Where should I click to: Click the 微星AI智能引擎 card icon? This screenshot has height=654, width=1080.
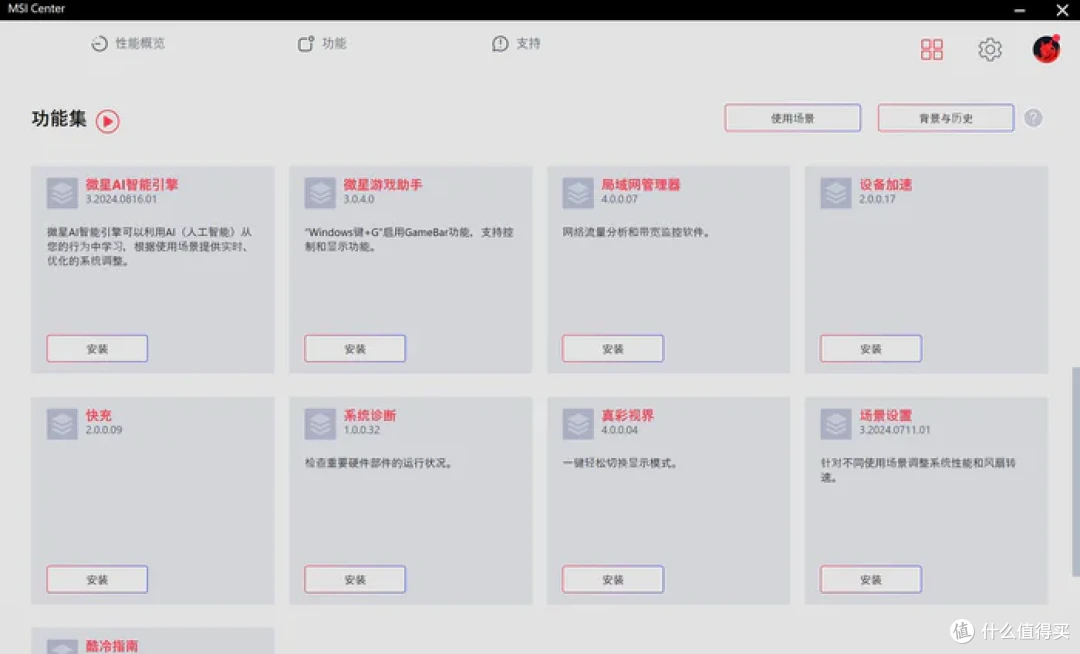tap(62, 193)
